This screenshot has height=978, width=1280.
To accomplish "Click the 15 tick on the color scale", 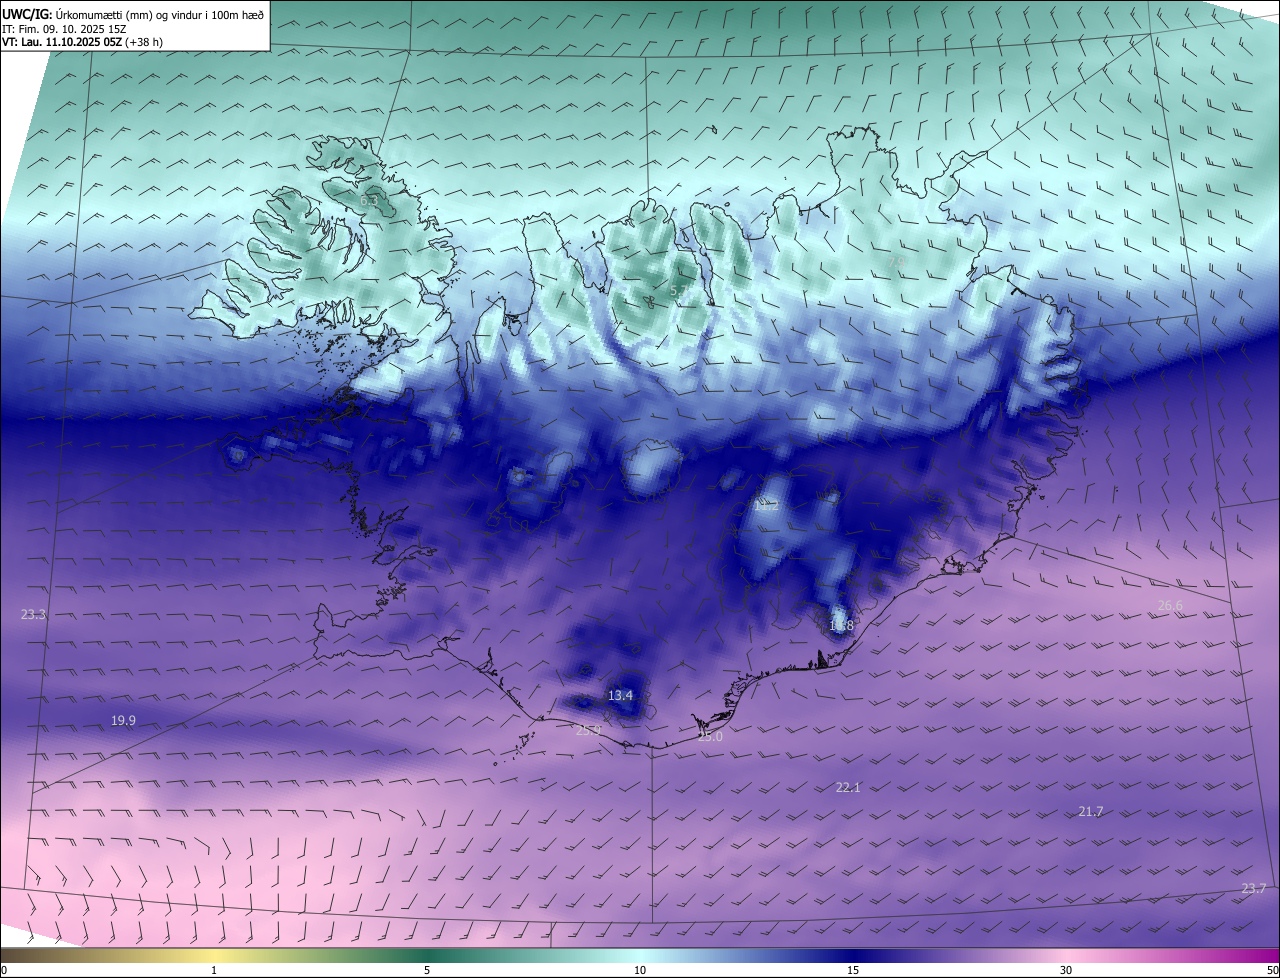I will (x=853, y=970).
